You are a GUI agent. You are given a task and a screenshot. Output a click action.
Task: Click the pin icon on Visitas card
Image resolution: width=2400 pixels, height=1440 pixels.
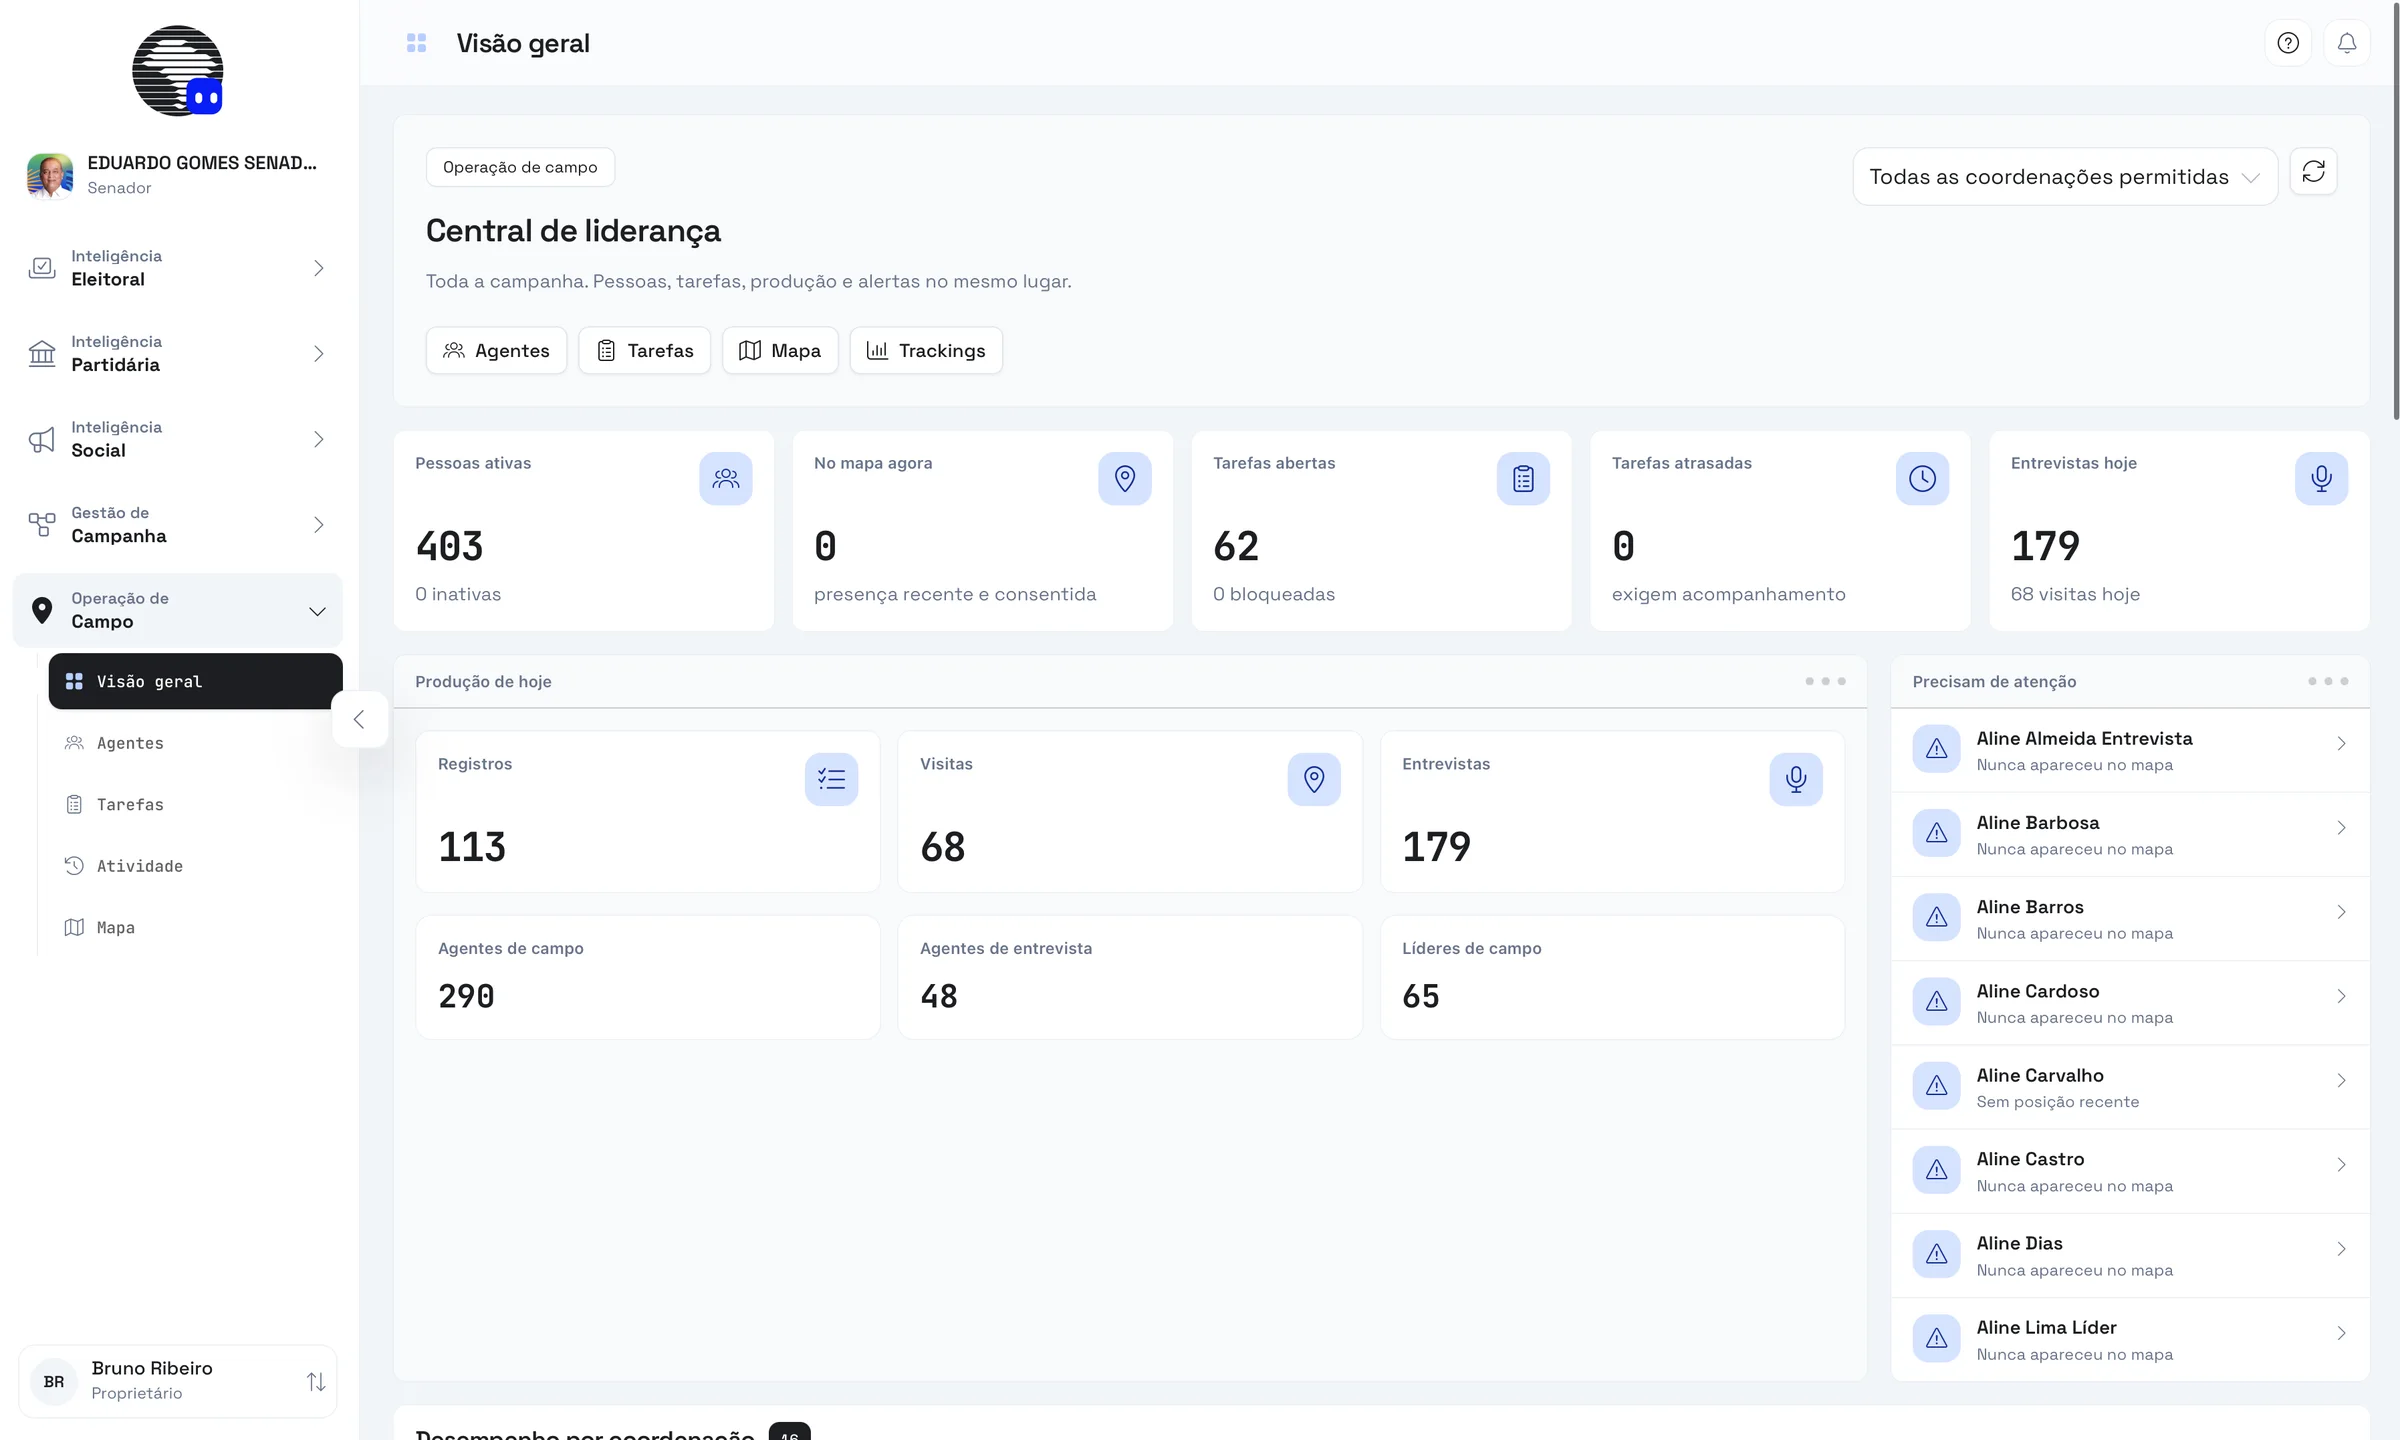pyautogui.click(x=1314, y=779)
